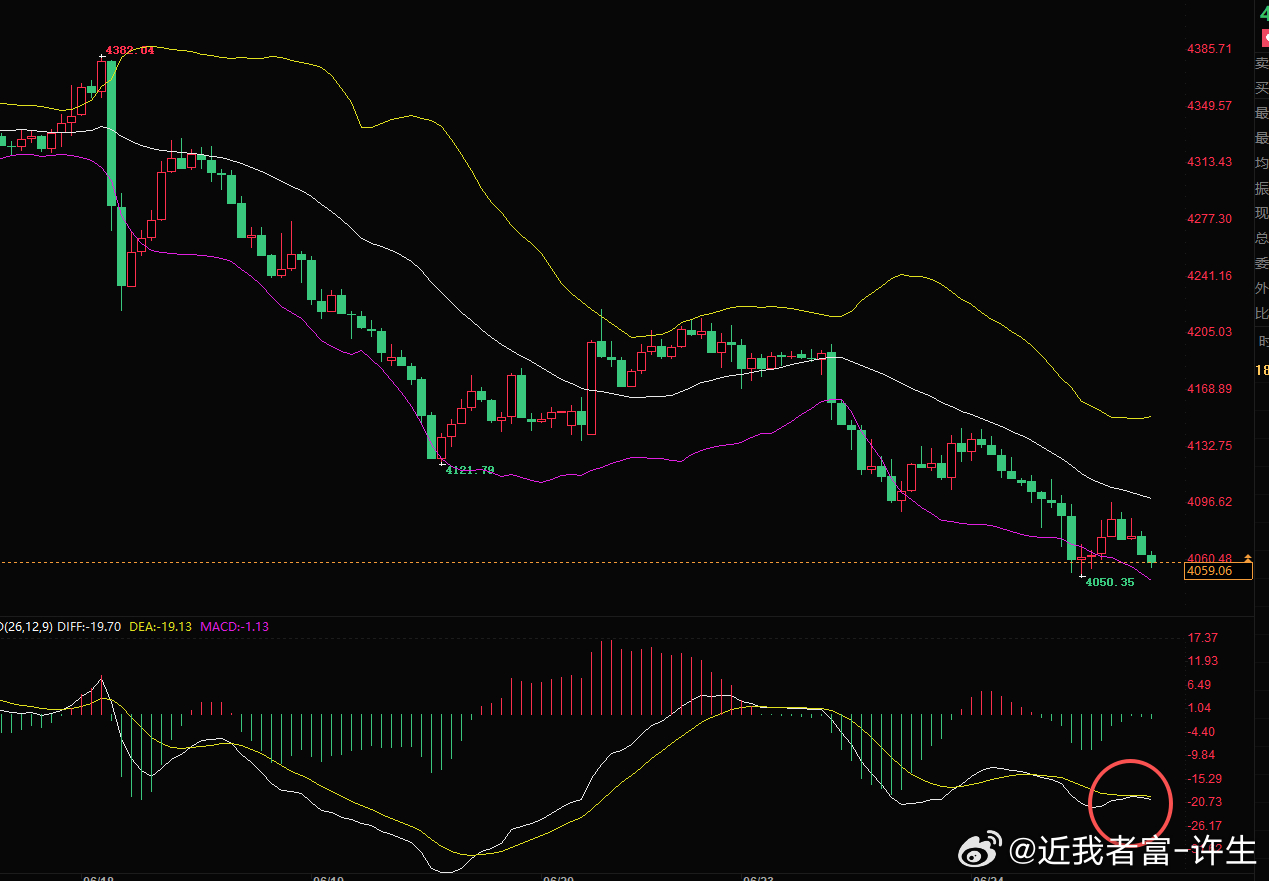
Task: Click the 委 row in side panel
Action: [x=1262, y=262]
